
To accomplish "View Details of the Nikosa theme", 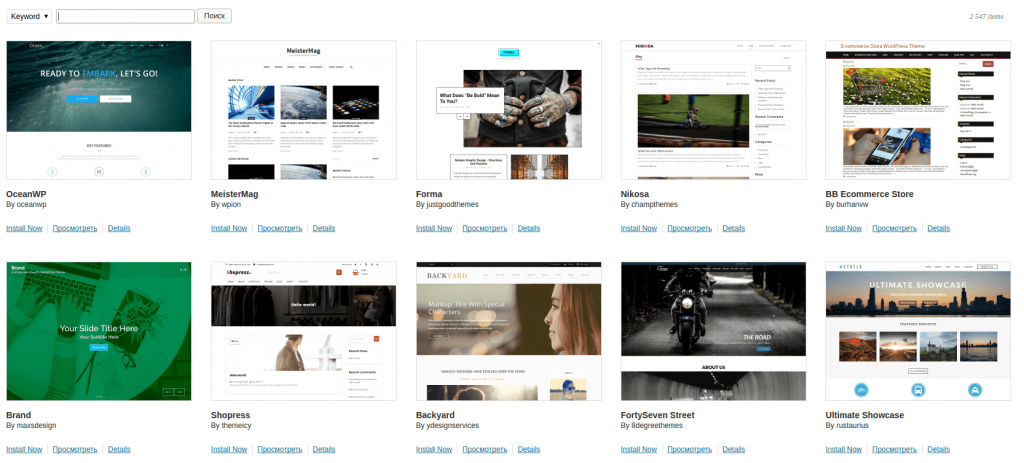I will pos(733,229).
